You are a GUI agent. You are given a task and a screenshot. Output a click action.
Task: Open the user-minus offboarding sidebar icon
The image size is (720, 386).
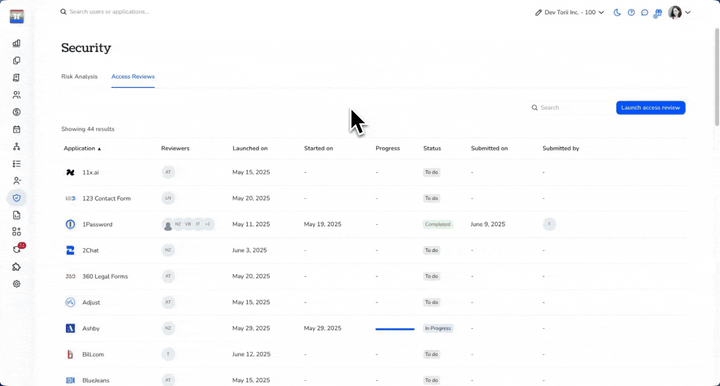[x=17, y=181]
